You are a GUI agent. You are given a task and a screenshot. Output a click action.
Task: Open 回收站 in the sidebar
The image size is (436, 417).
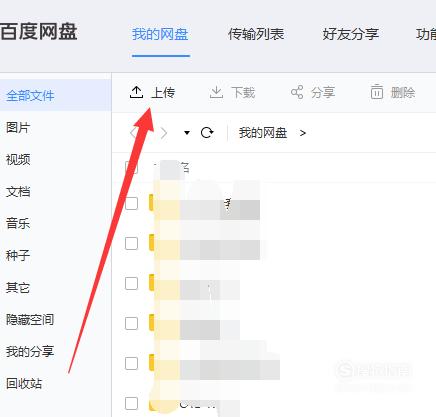(24, 383)
